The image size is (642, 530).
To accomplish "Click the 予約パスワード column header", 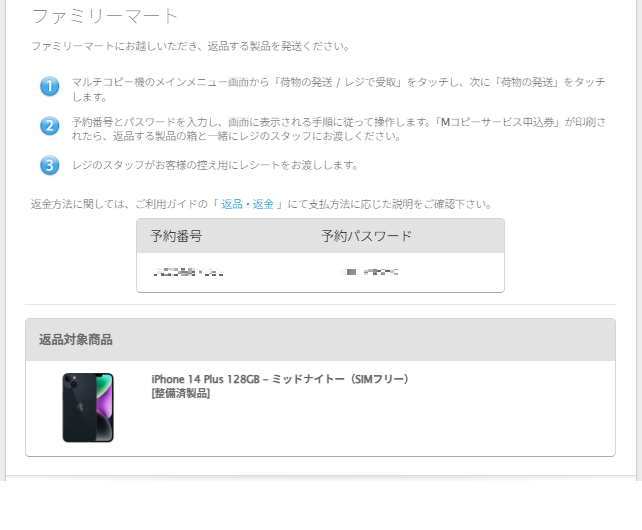I will (x=366, y=236).
